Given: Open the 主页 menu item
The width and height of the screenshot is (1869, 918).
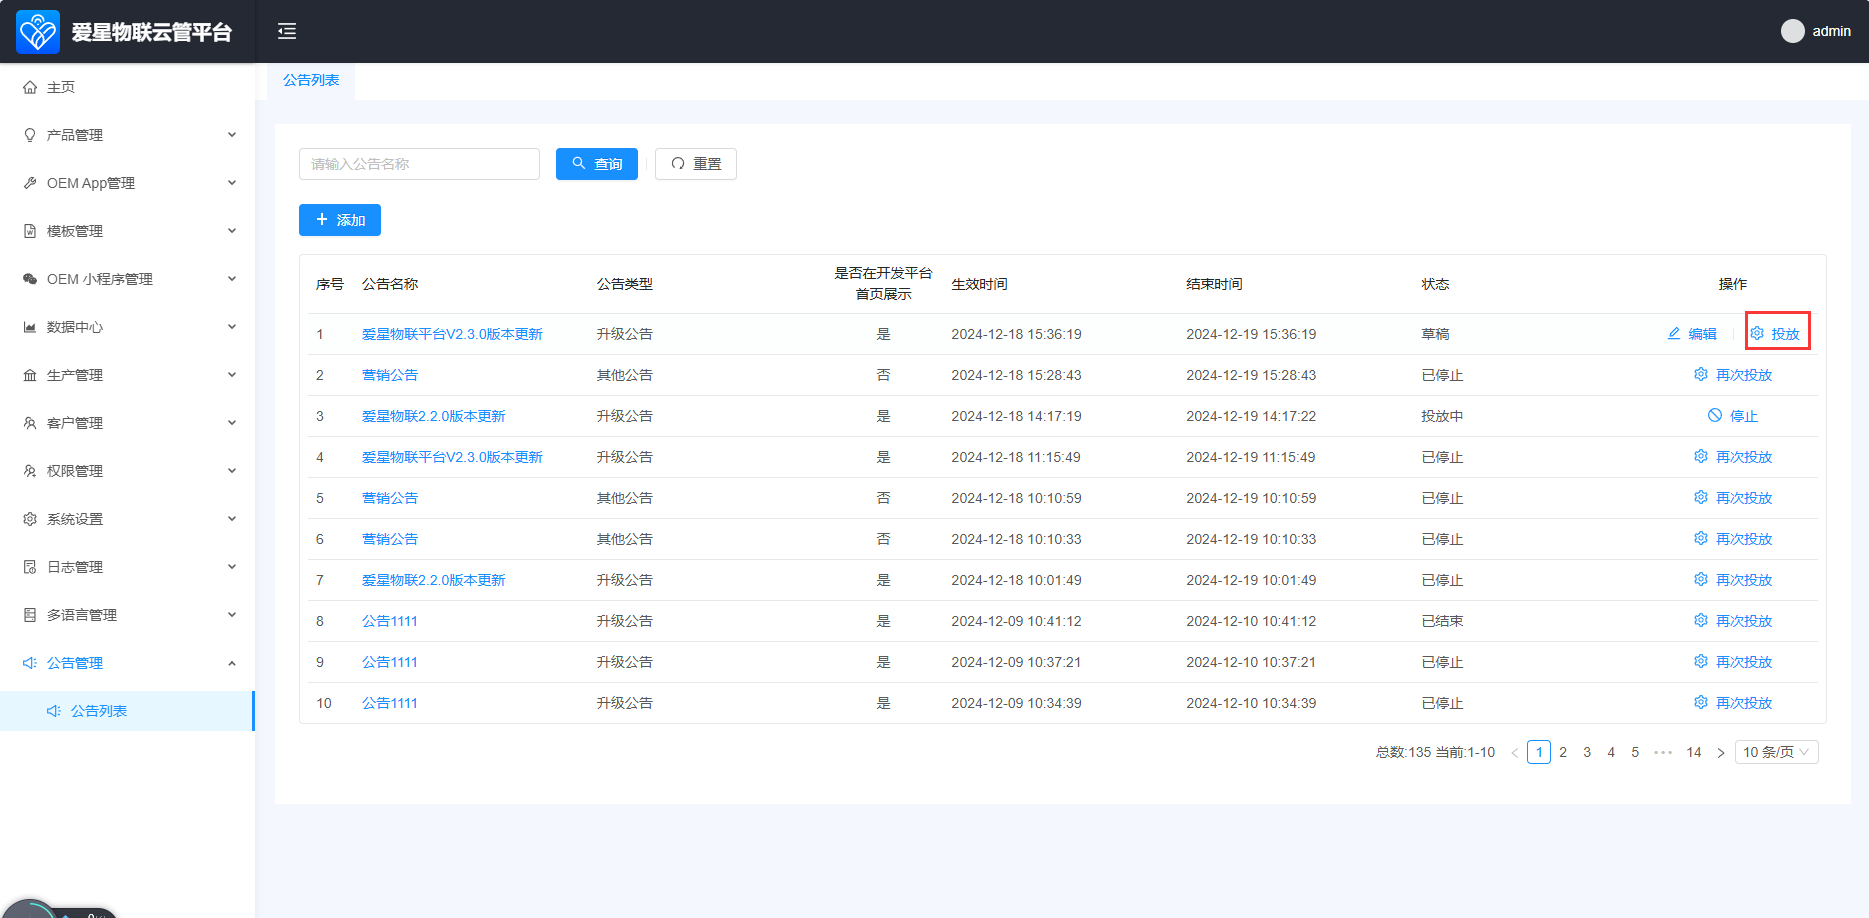Looking at the screenshot, I should (x=127, y=87).
